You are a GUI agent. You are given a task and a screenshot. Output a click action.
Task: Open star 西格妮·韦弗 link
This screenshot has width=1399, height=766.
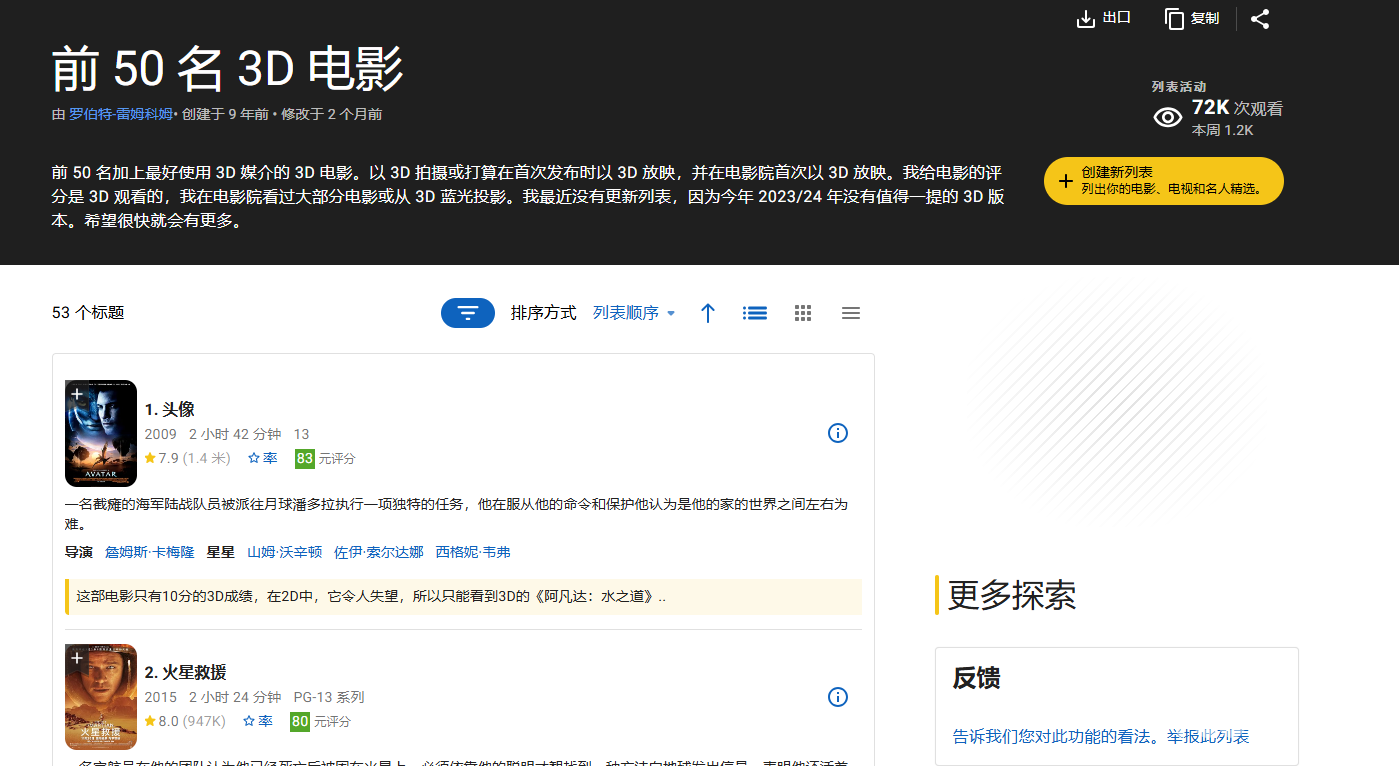point(473,552)
